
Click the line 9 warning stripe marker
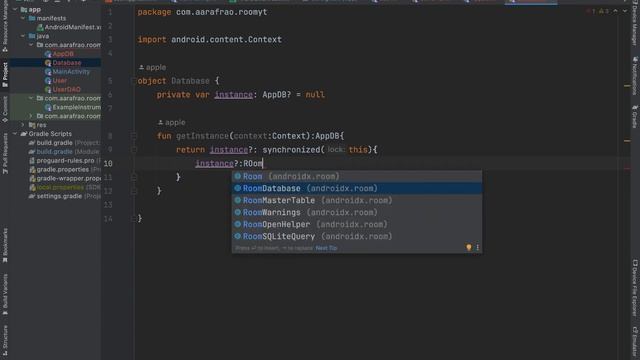point(627,141)
